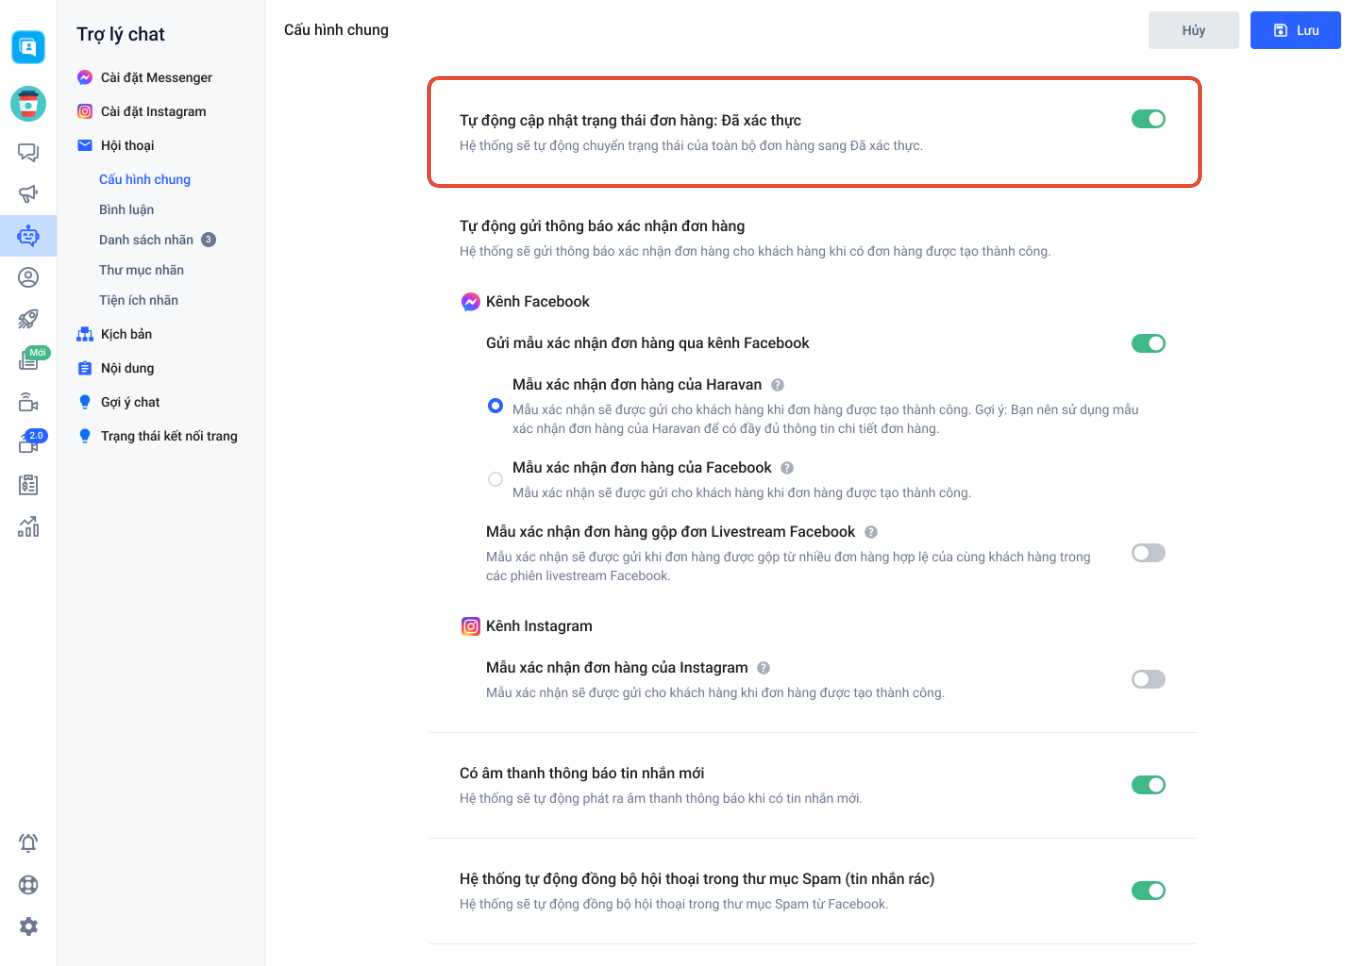This screenshot has height=966, width=1360.
Task: Click the rocket icon in sidebar
Action: point(28,319)
